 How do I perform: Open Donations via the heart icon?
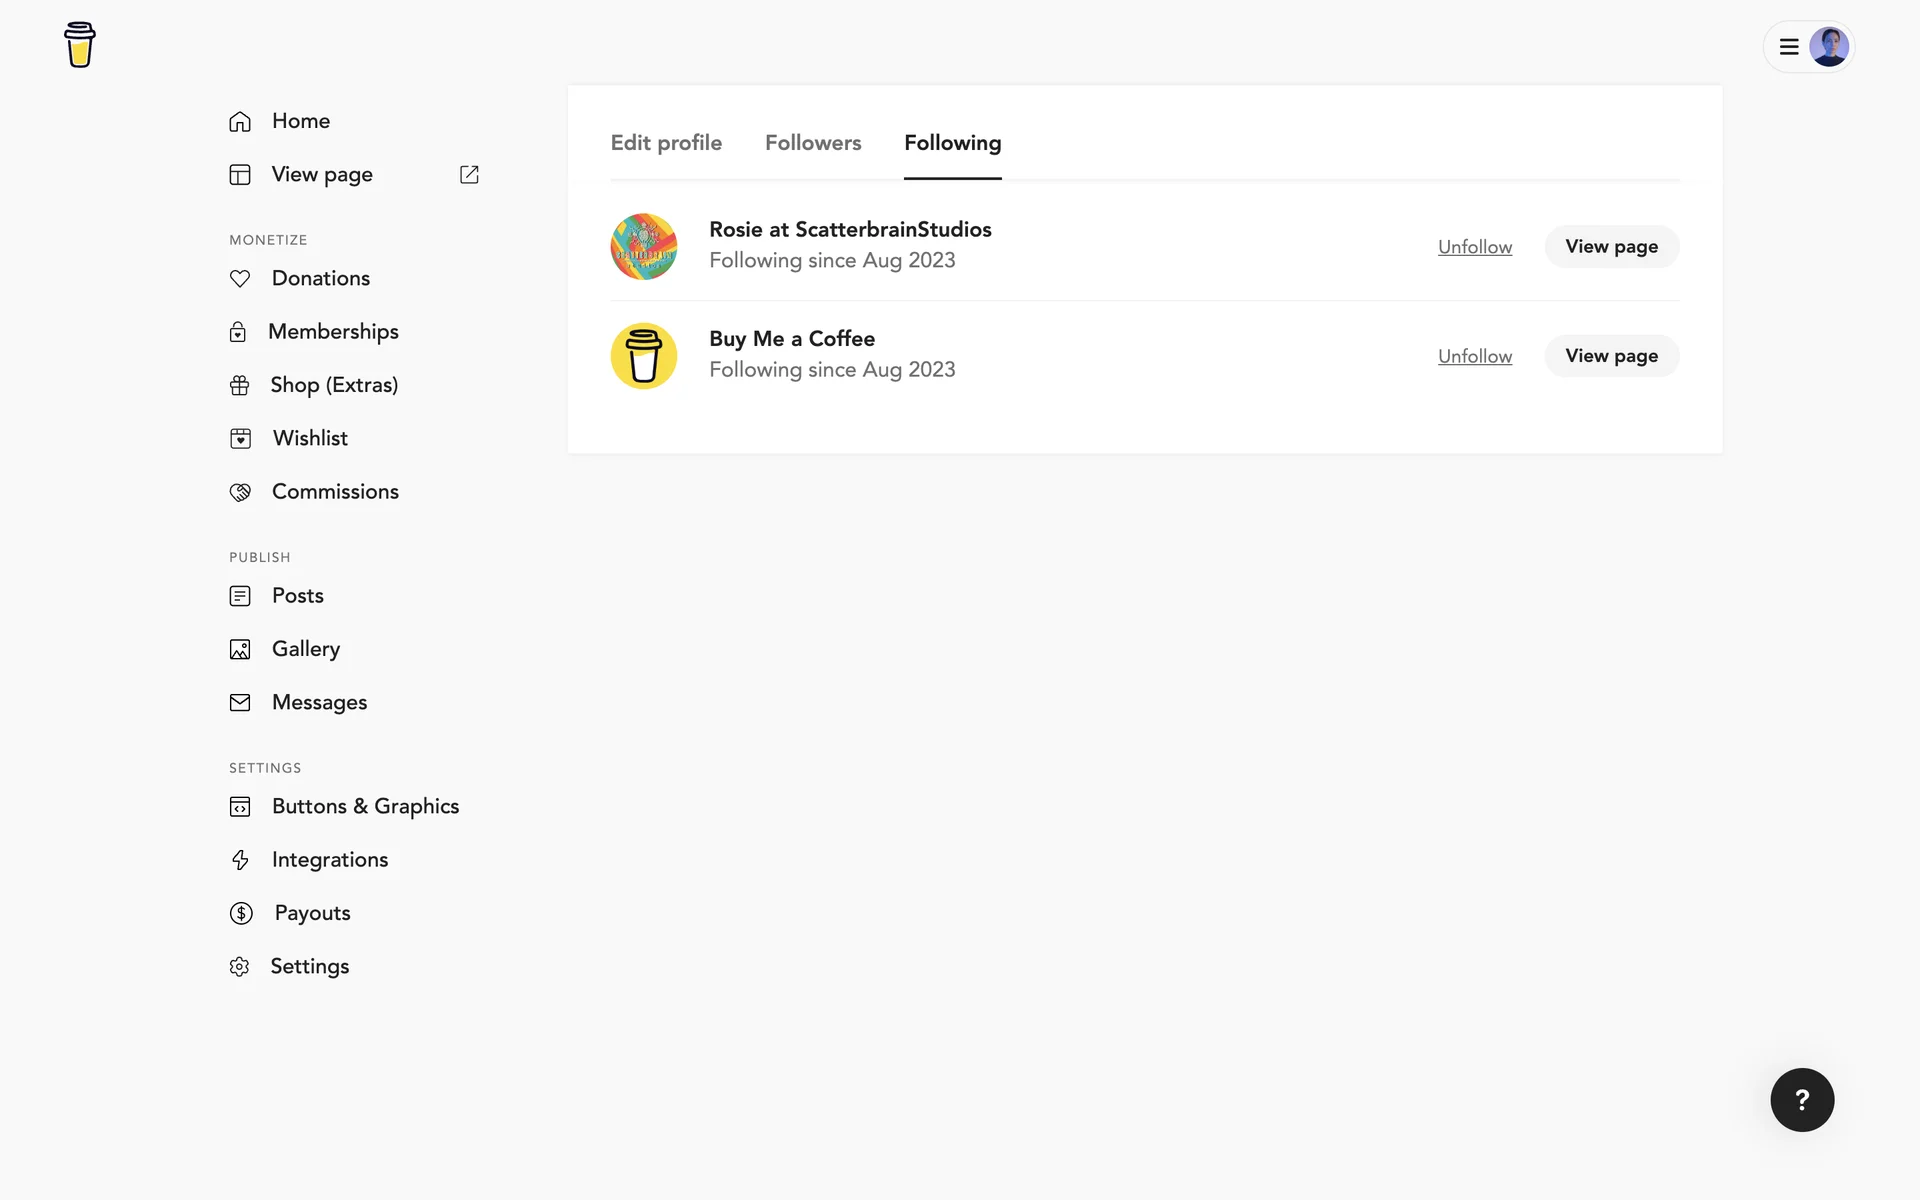click(x=240, y=278)
